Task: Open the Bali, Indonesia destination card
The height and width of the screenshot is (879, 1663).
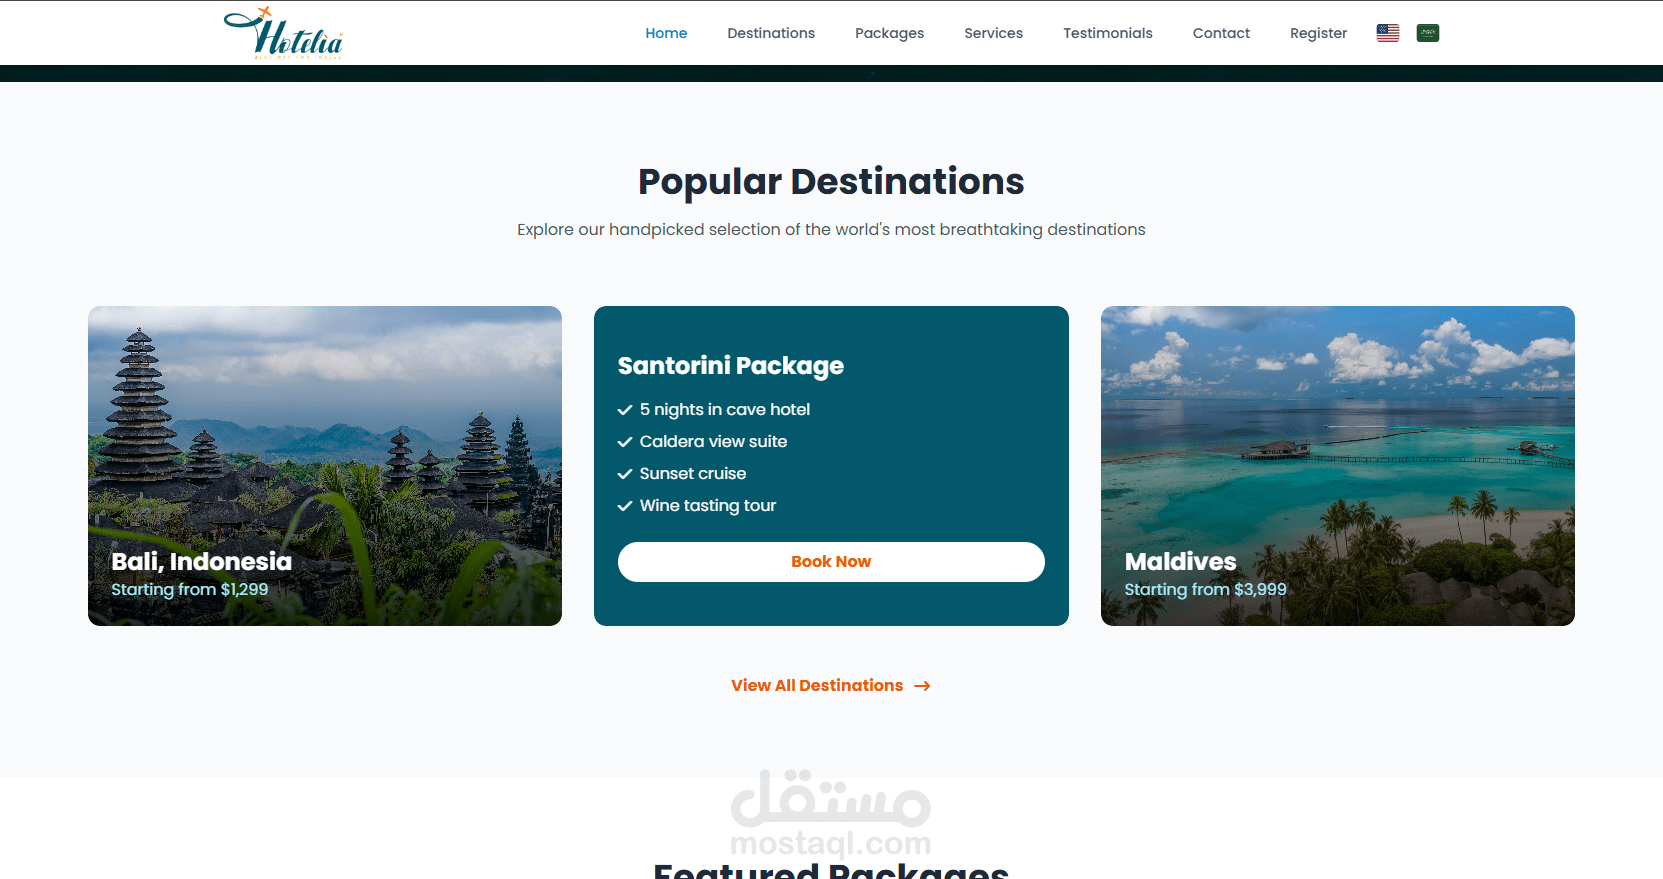Action: coord(325,466)
